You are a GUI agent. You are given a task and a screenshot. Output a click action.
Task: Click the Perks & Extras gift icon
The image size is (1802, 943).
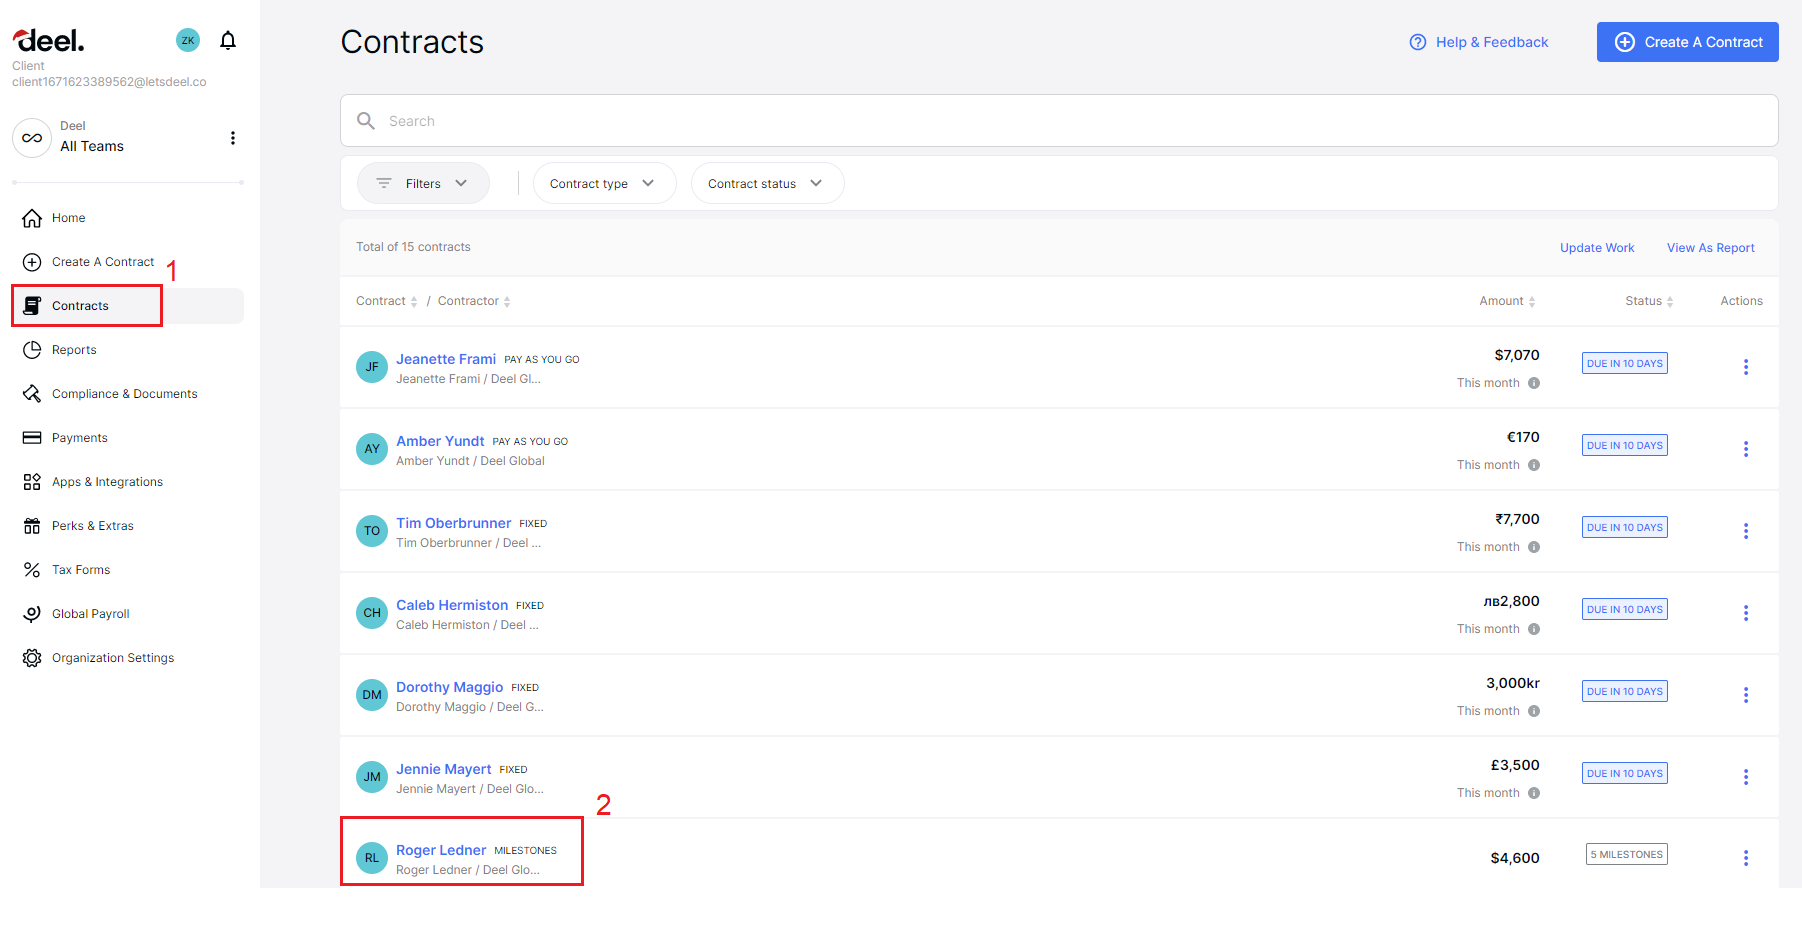coord(31,525)
